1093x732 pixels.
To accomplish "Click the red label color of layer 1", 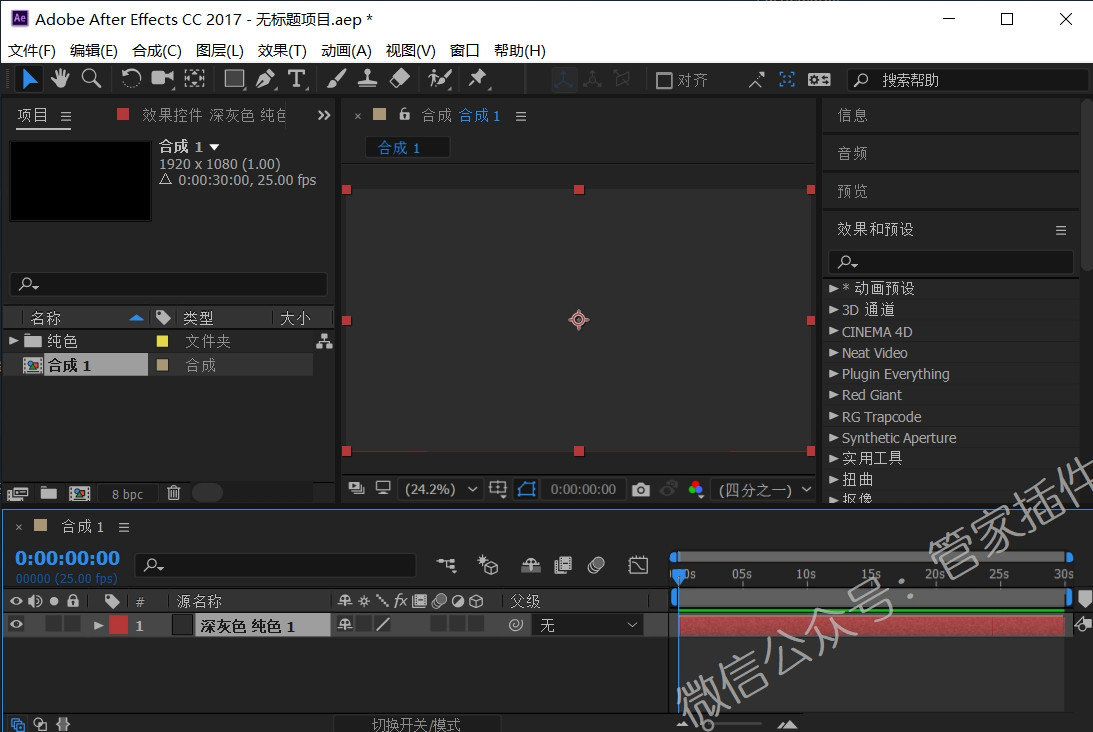I will point(119,625).
